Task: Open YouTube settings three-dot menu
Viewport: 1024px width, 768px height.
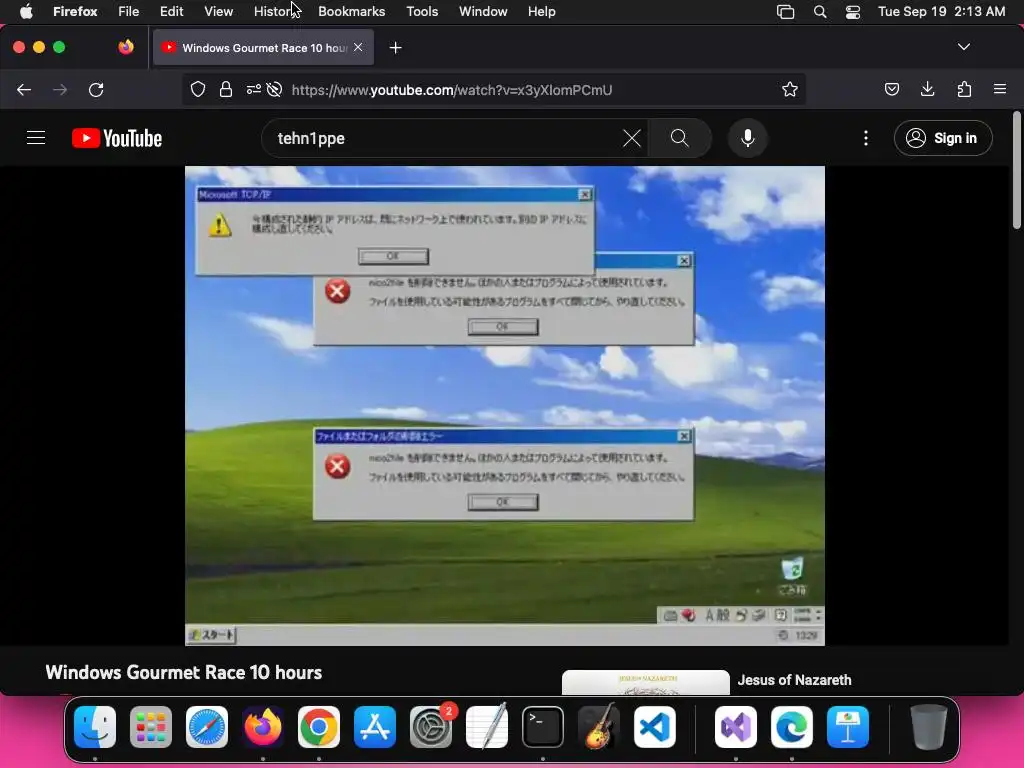Action: click(x=865, y=138)
